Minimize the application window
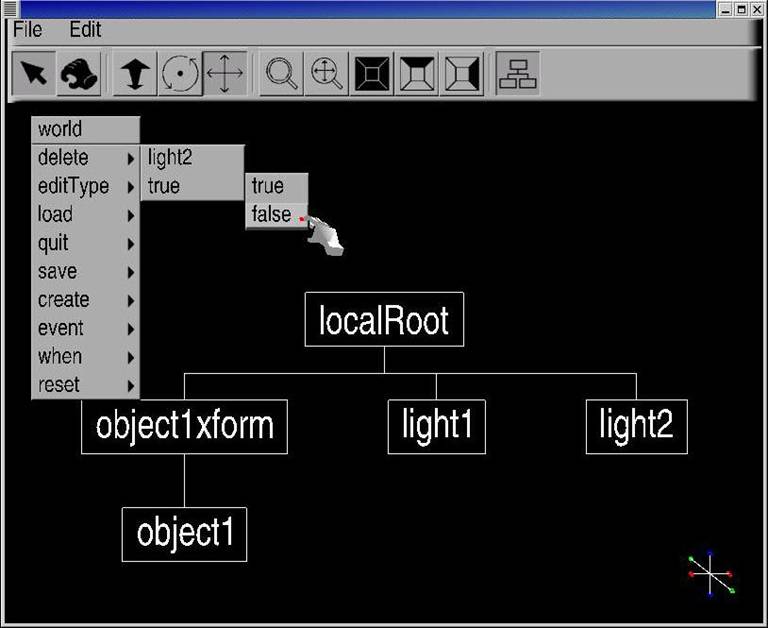The image size is (768, 628). tap(726, 9)
